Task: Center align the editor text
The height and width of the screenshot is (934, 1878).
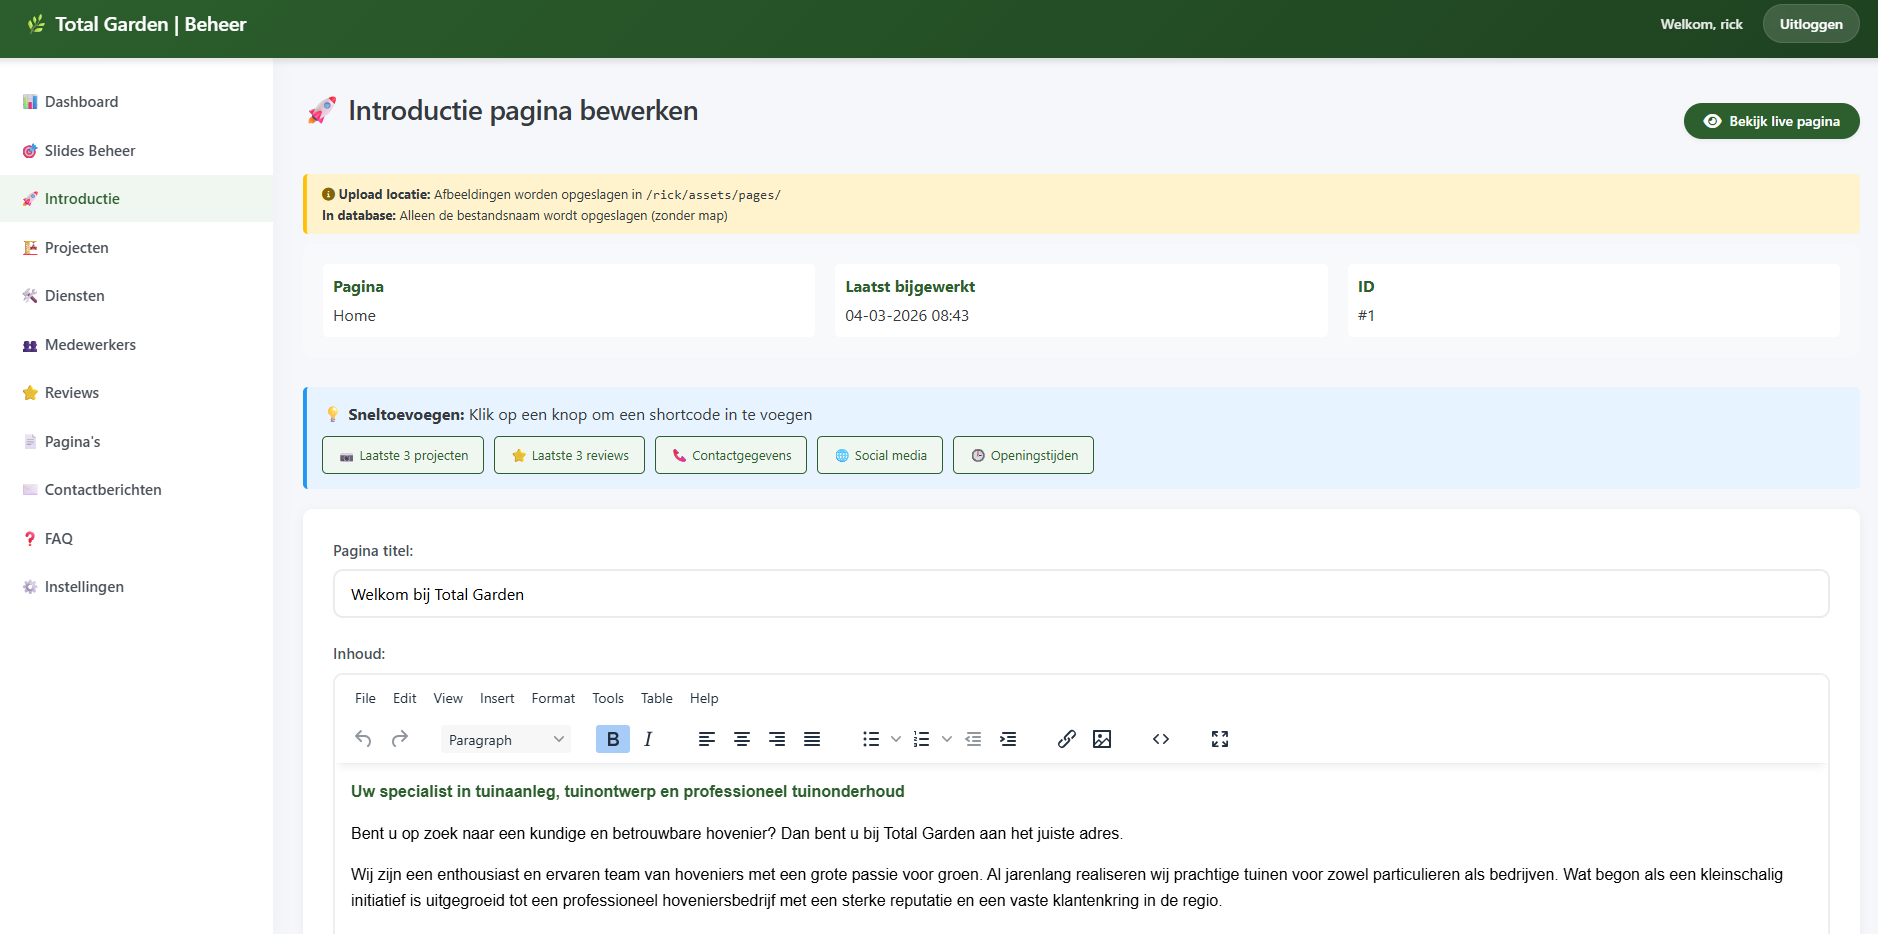Action: [742, 739]
